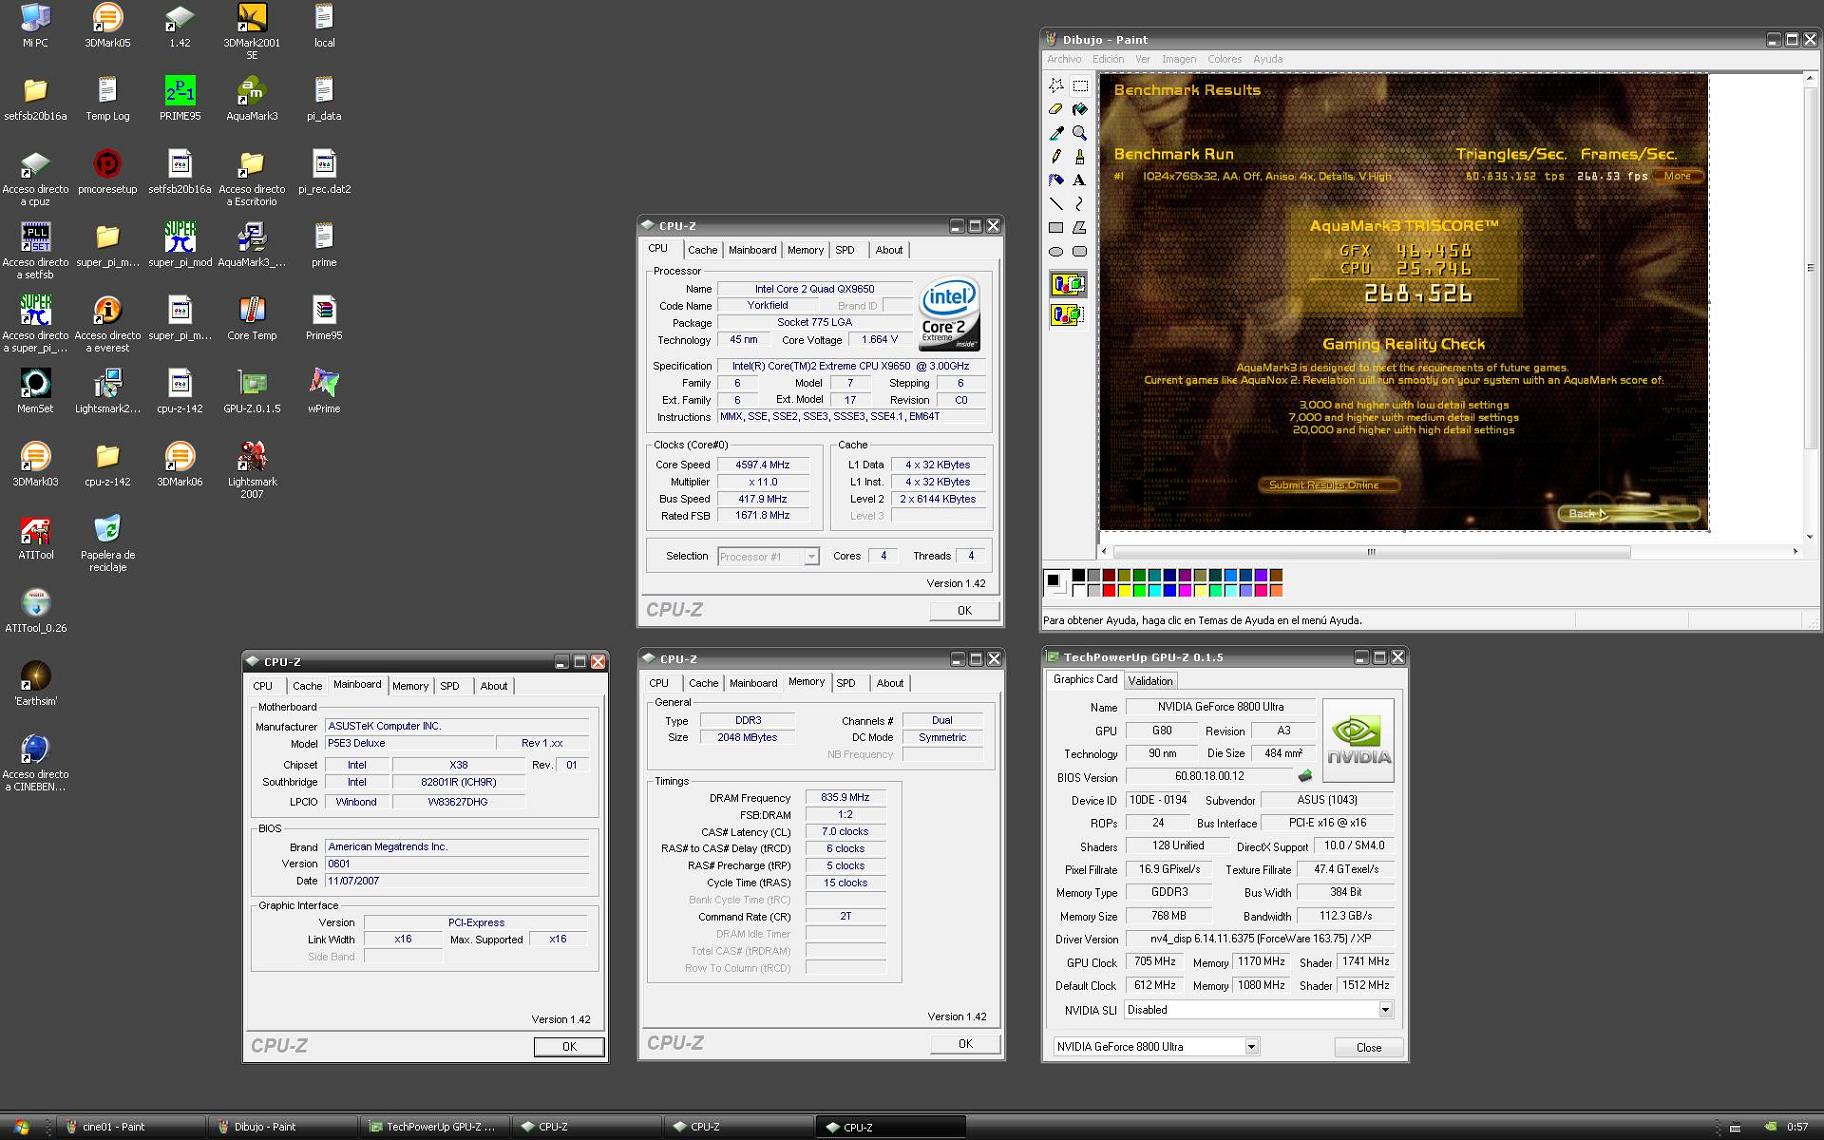This screenshot has width=1824, height=1140.
Task: Select the Pencil tool in Paint
Action: 1056,157
